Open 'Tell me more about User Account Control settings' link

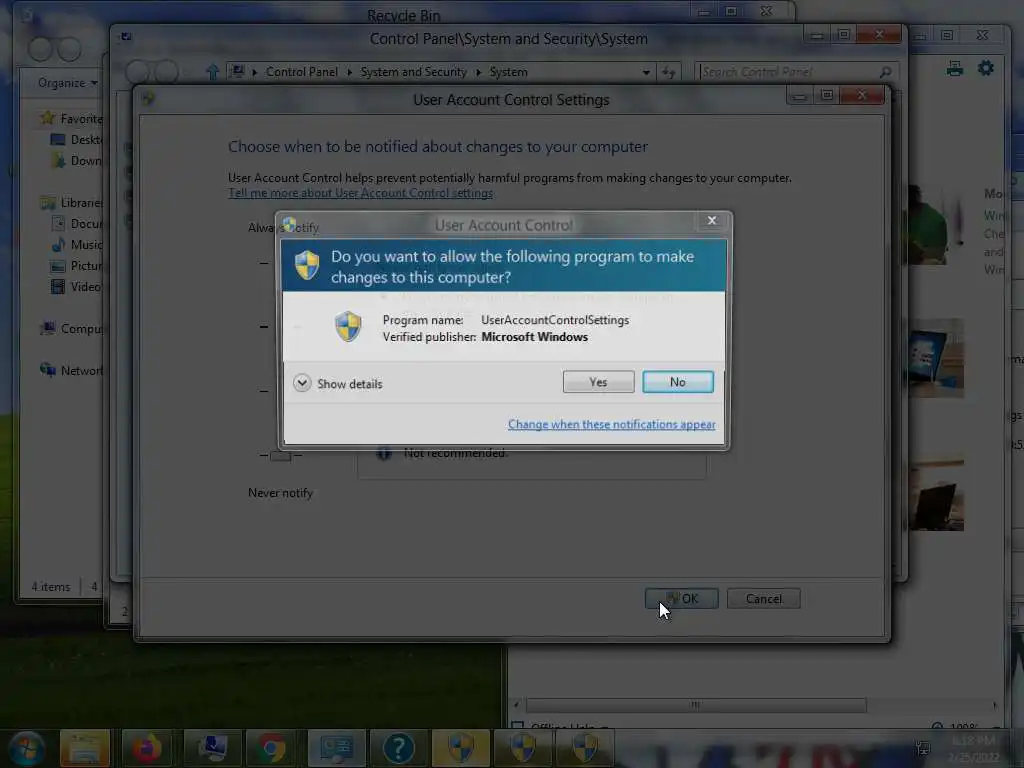(x=360, y=193)
